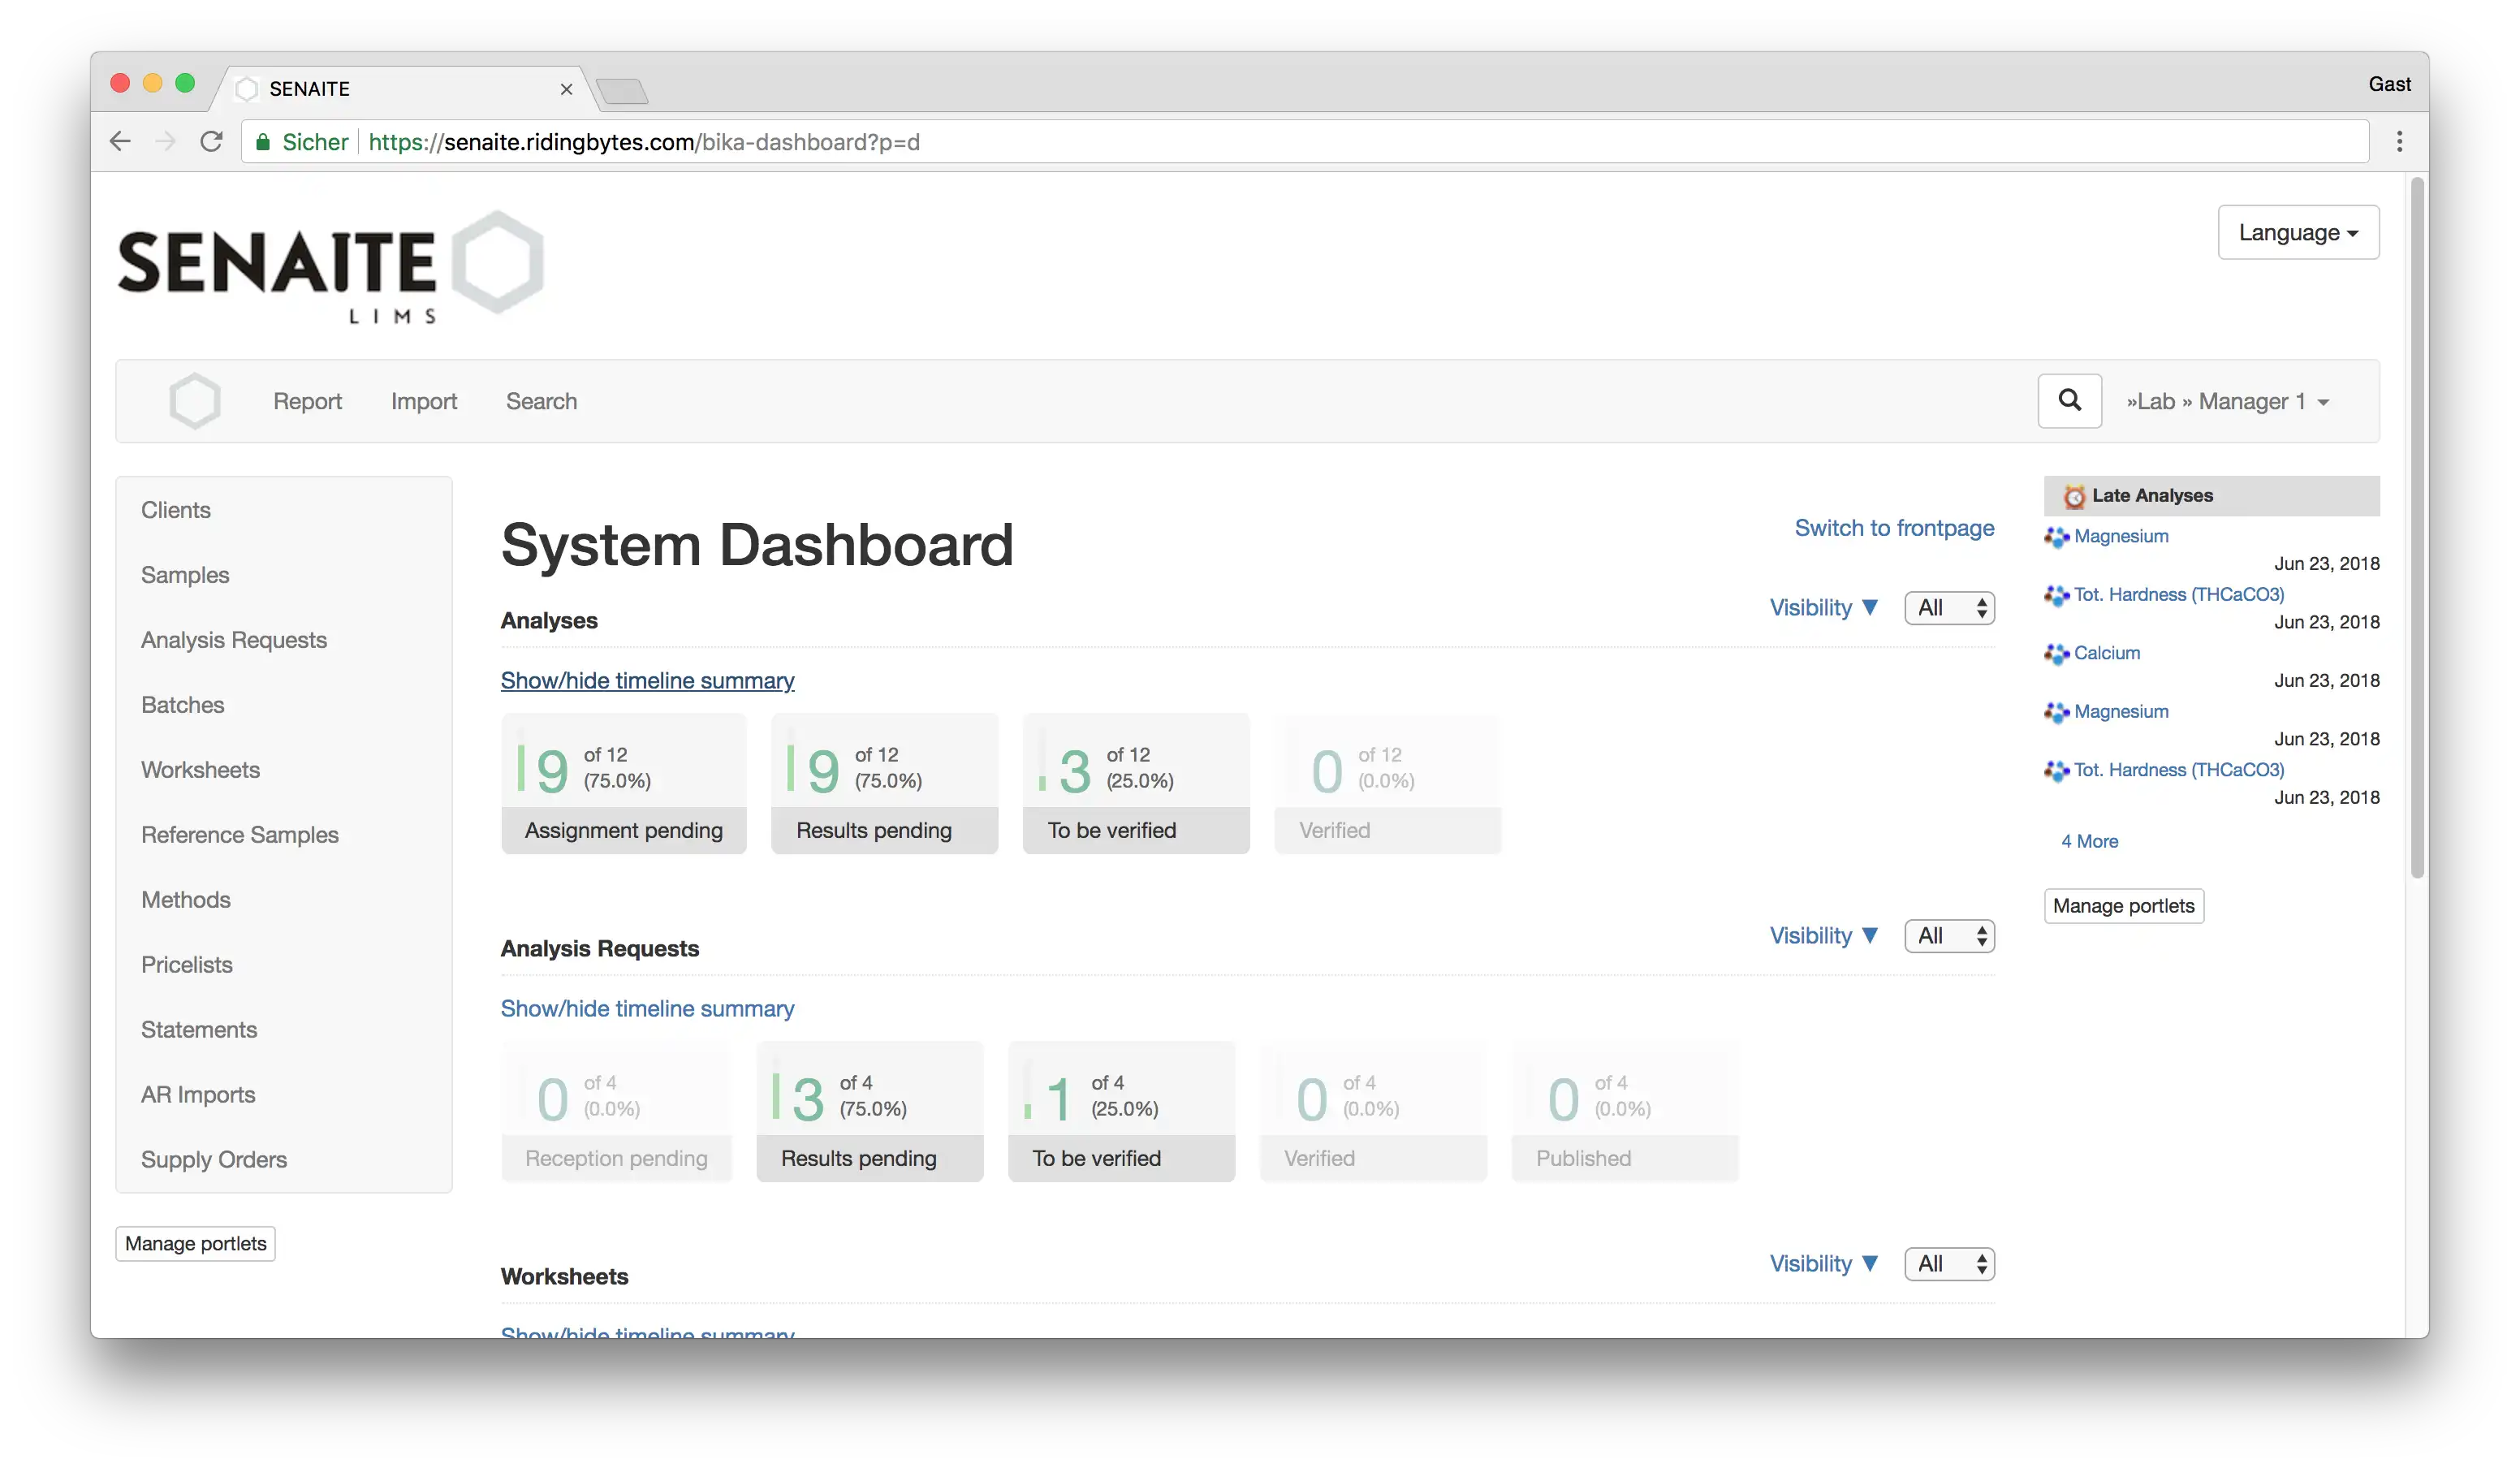2520x1468 pixels.
Task: Click the Calcium late analysis icon
Action: pyautogui.click(x=2057, y=652)
